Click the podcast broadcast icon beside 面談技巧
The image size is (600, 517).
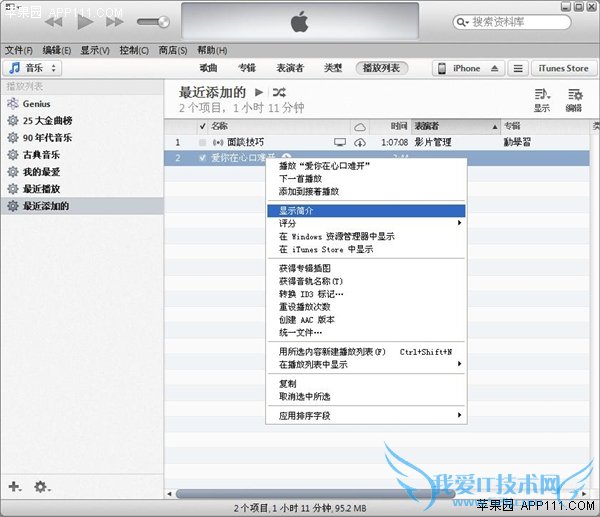(x=218, y=143)
